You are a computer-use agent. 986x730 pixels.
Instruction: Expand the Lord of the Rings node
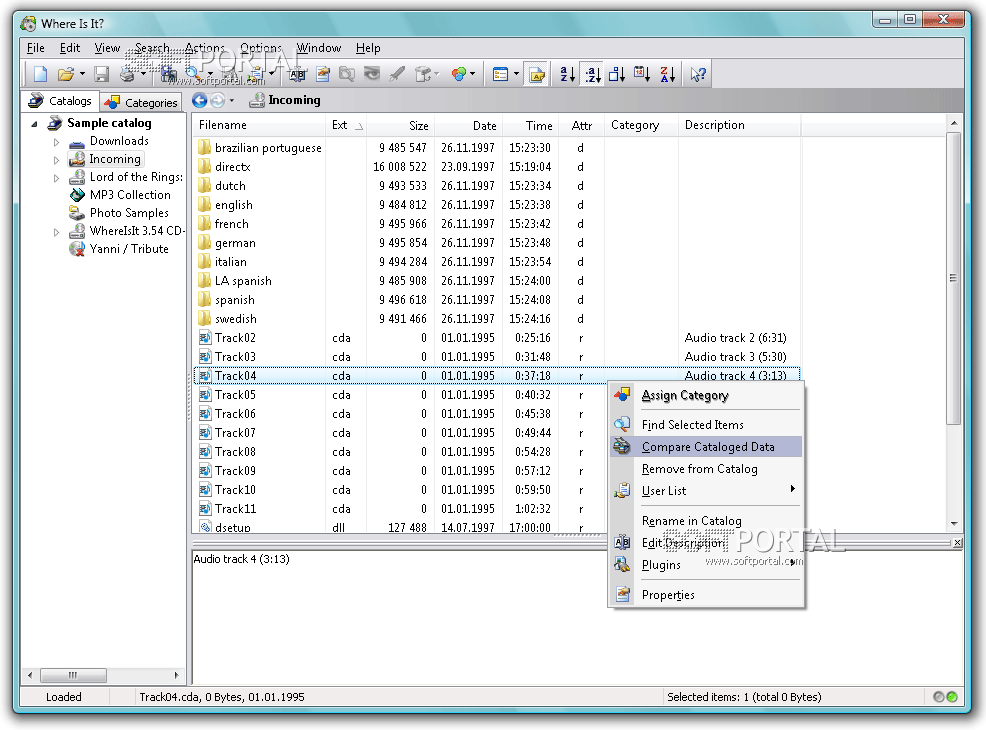(x=56, y=178)
